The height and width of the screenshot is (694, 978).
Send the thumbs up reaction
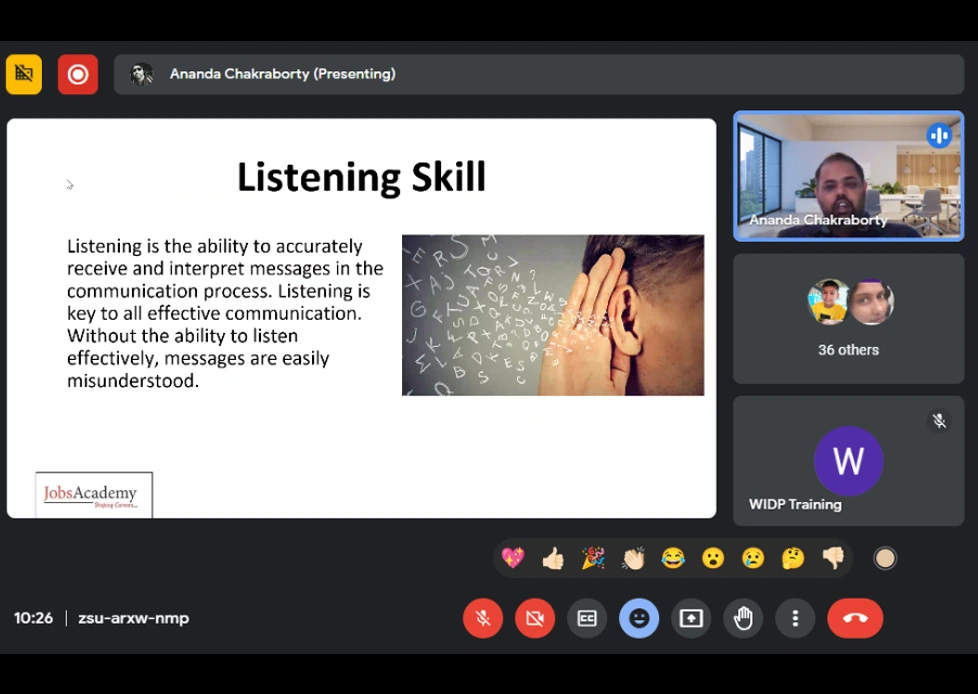[553, 557]
